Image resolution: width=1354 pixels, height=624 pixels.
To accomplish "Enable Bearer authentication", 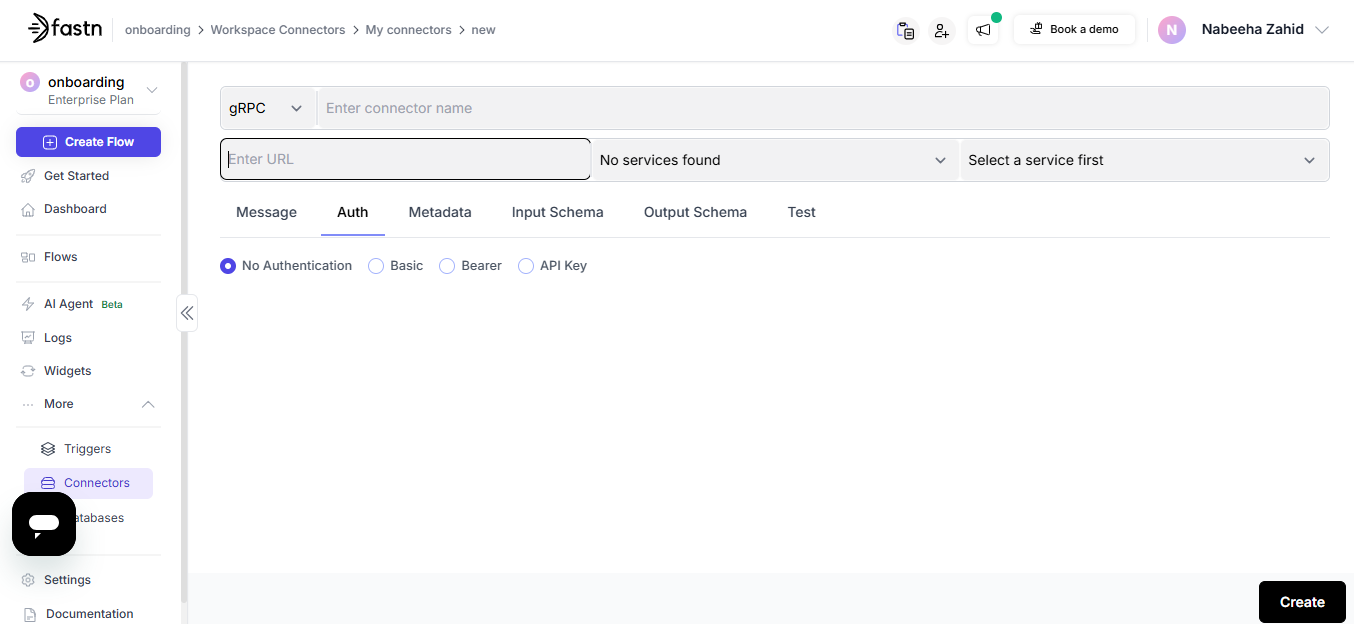I will 447,265.
